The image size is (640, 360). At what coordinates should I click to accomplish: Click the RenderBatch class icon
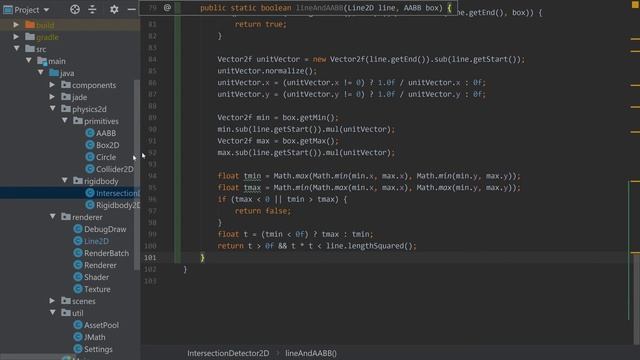click(x=78, y=253)
